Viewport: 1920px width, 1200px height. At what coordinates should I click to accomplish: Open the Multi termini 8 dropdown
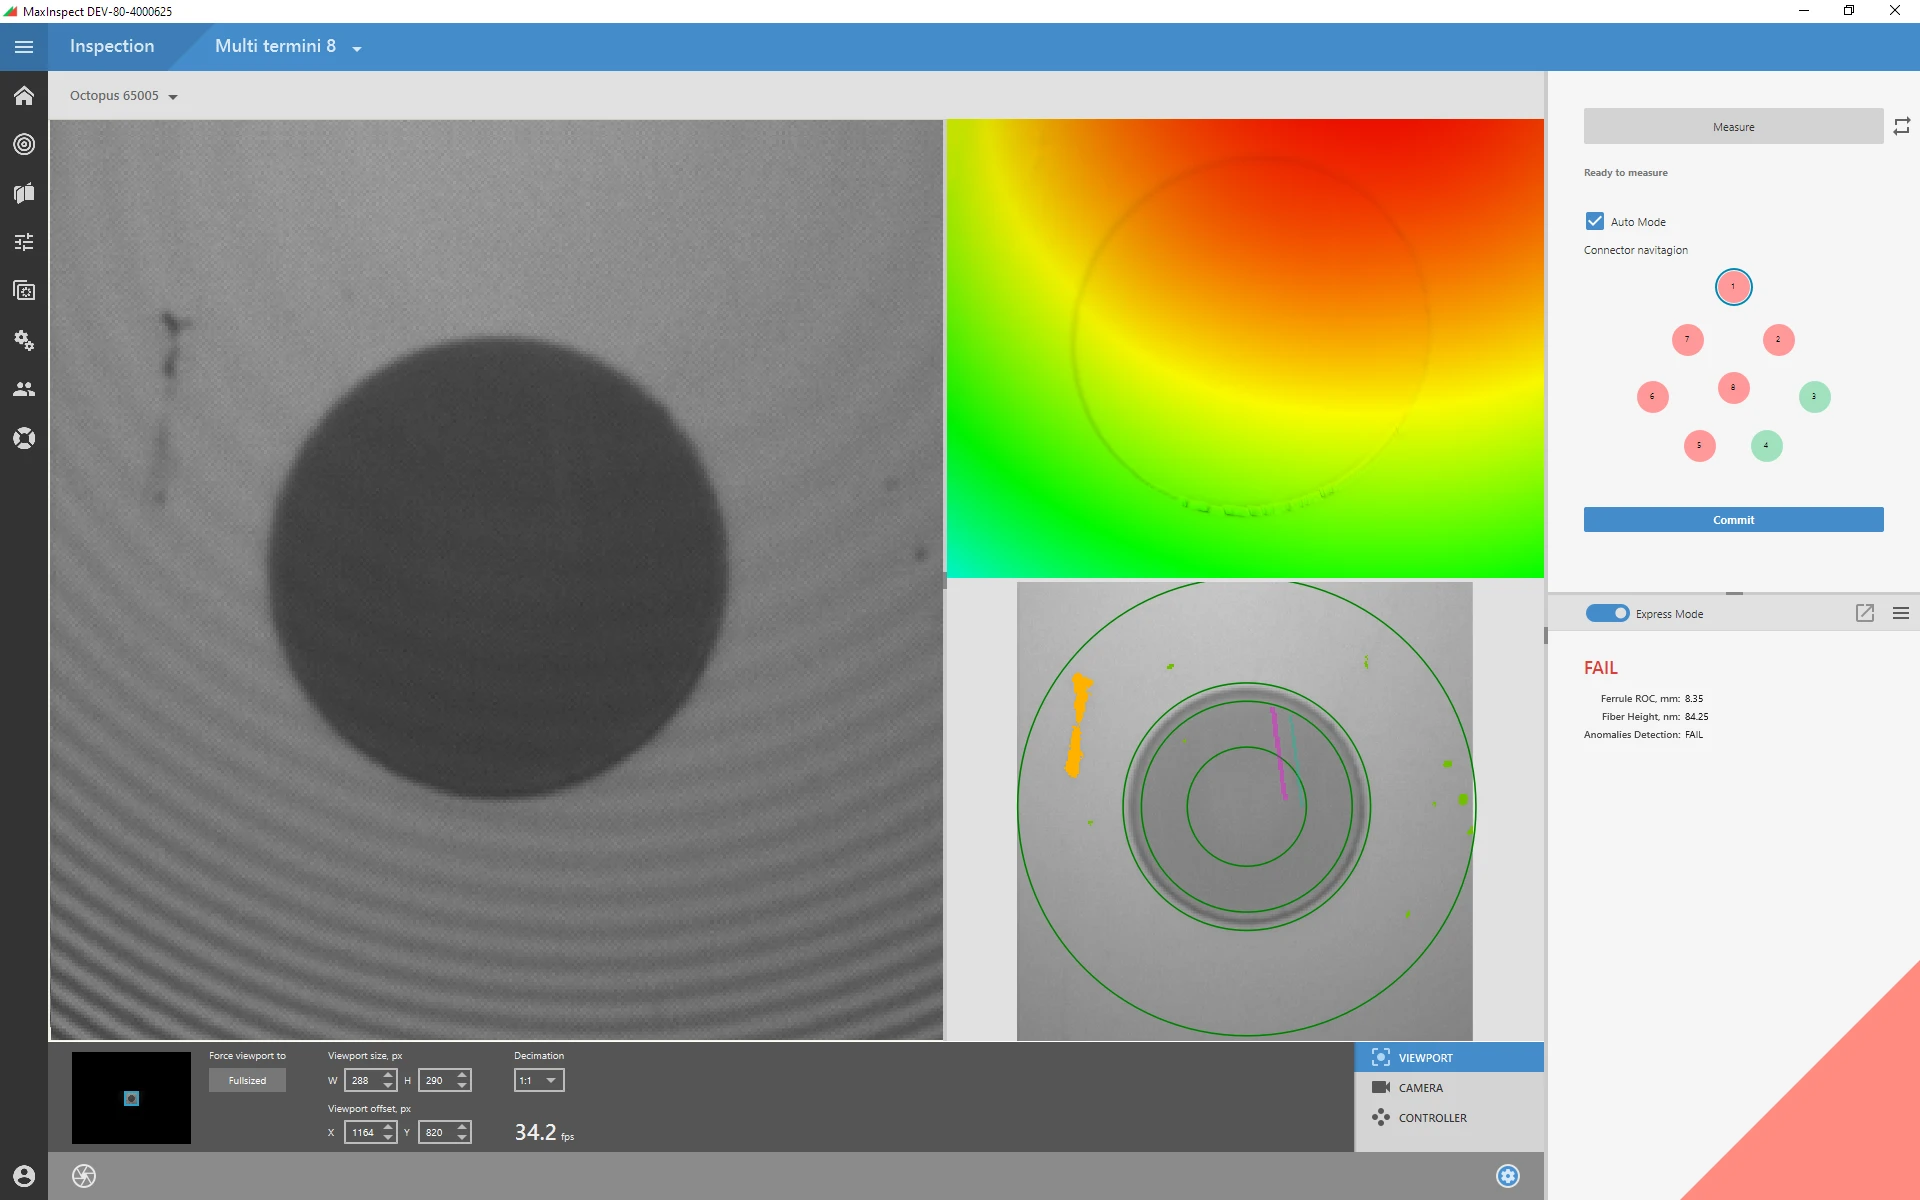point(357,46)
